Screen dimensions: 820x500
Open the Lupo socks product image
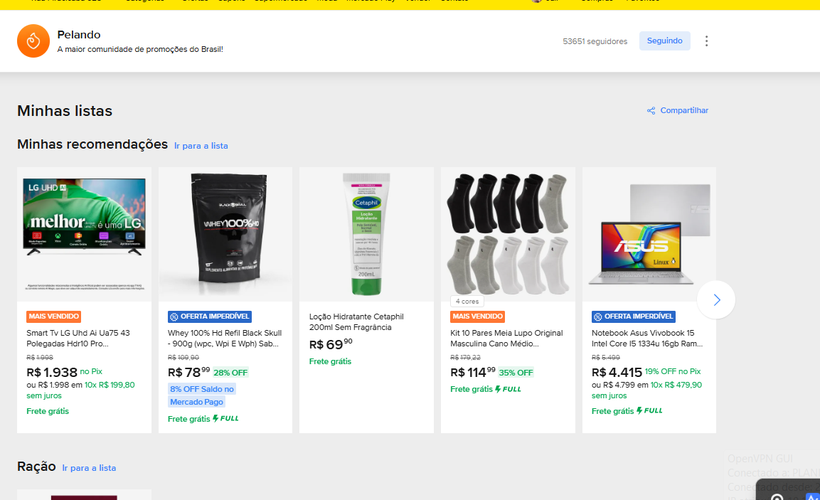[x=508, y=234]
